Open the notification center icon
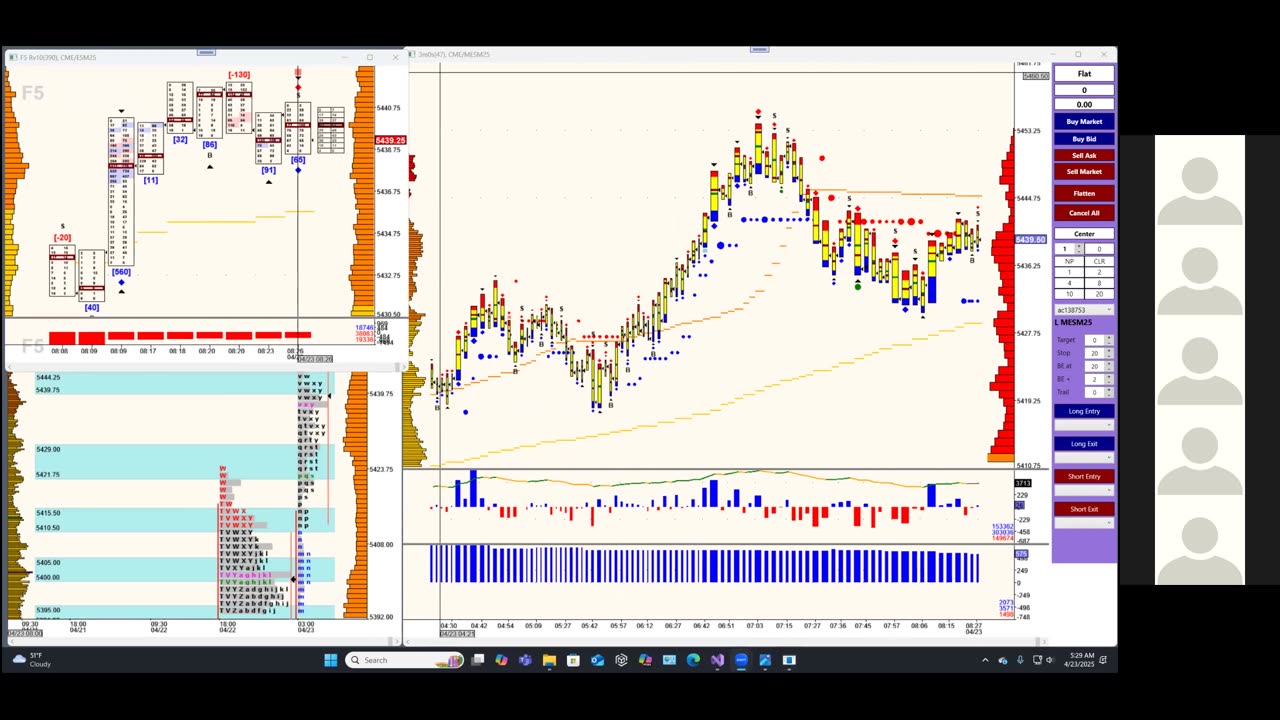The image size is (1280, 720). 1103,660
